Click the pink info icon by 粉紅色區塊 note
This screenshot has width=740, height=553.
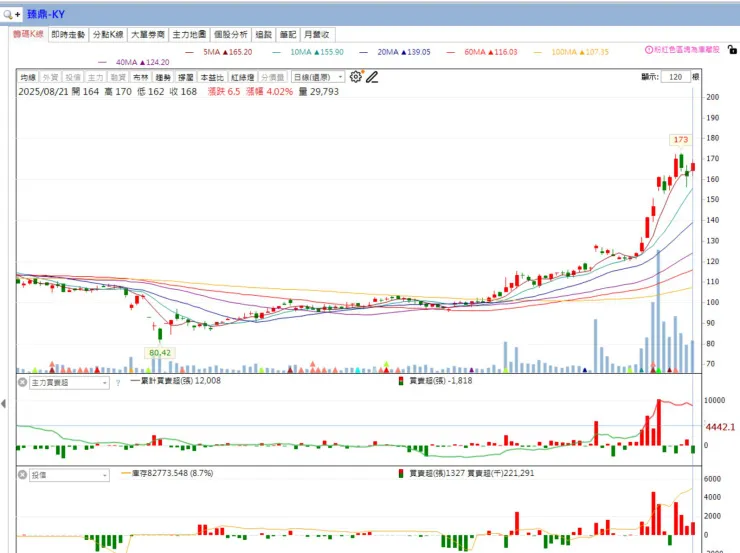648,50
